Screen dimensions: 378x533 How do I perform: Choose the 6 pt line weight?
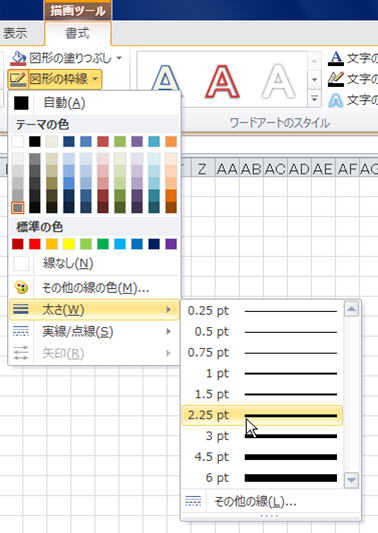[x=262, y=478]
